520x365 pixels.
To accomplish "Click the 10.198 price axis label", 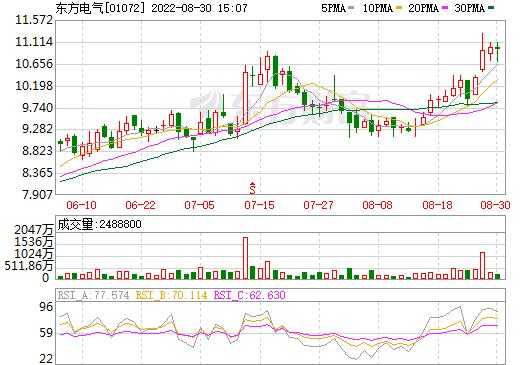I will click(x=34, y=86).
